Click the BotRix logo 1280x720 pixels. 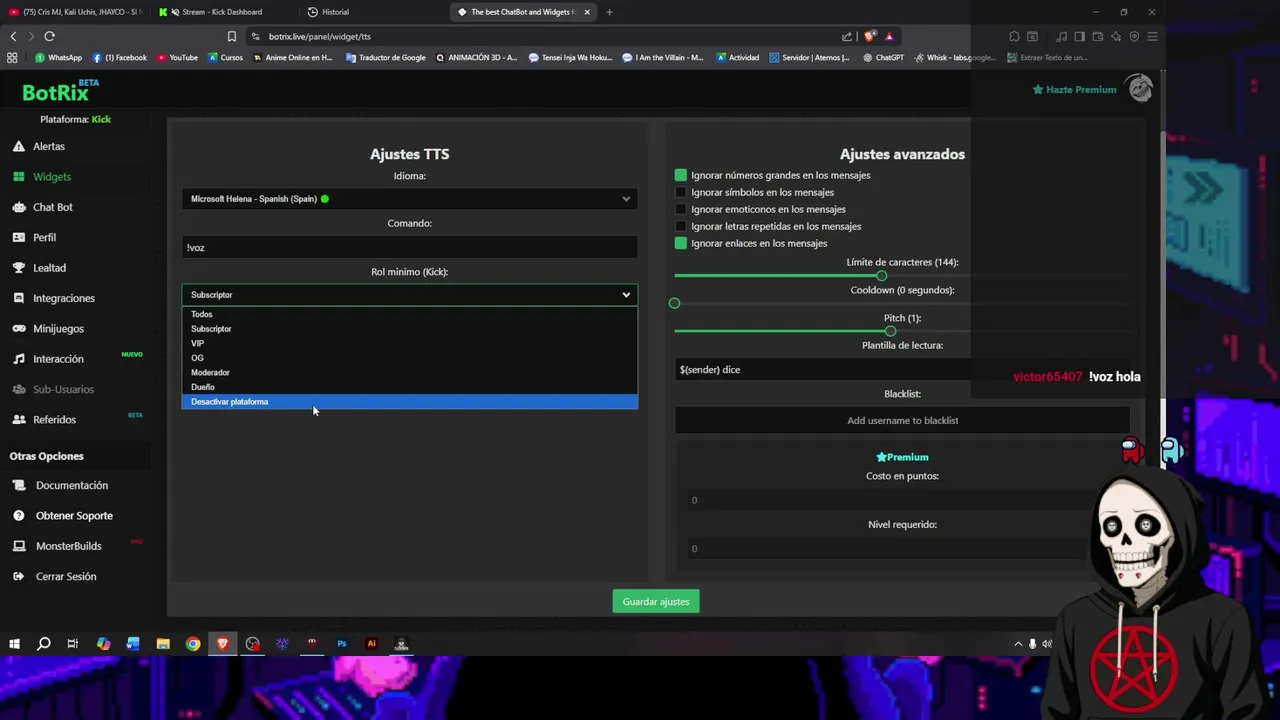[x=60, y=91]
